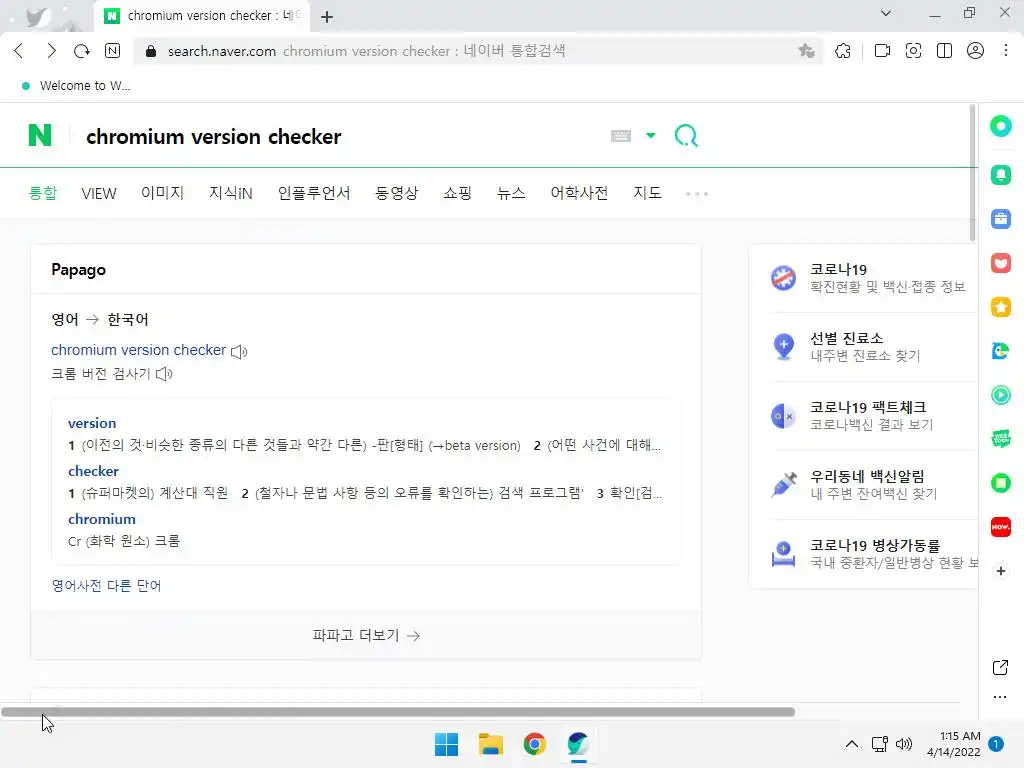Toggle split-view dual tab mode
Viewport: 1024px width, 768px height.
click(x=944, y=51)
